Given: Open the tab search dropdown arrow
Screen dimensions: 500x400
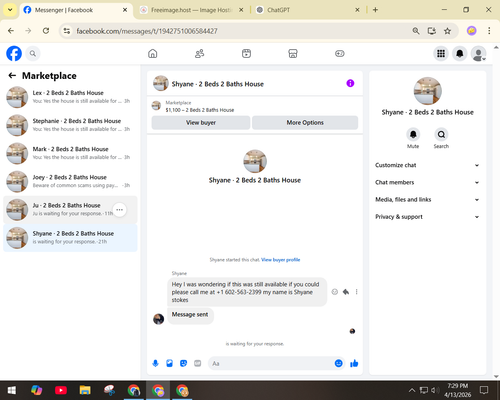Looking at the screenshot, I should (x=10, y=10).
